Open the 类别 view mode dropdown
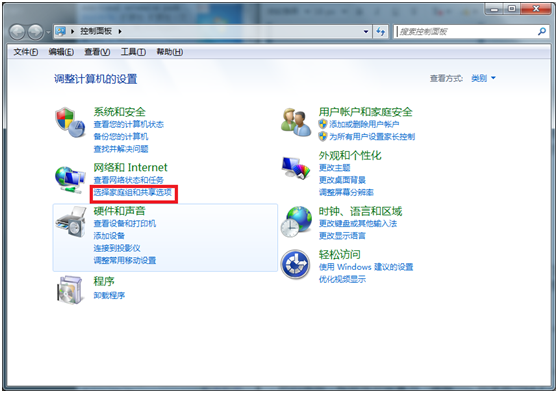The width and height of the screenshot is (558, 393). pos(483,78)
